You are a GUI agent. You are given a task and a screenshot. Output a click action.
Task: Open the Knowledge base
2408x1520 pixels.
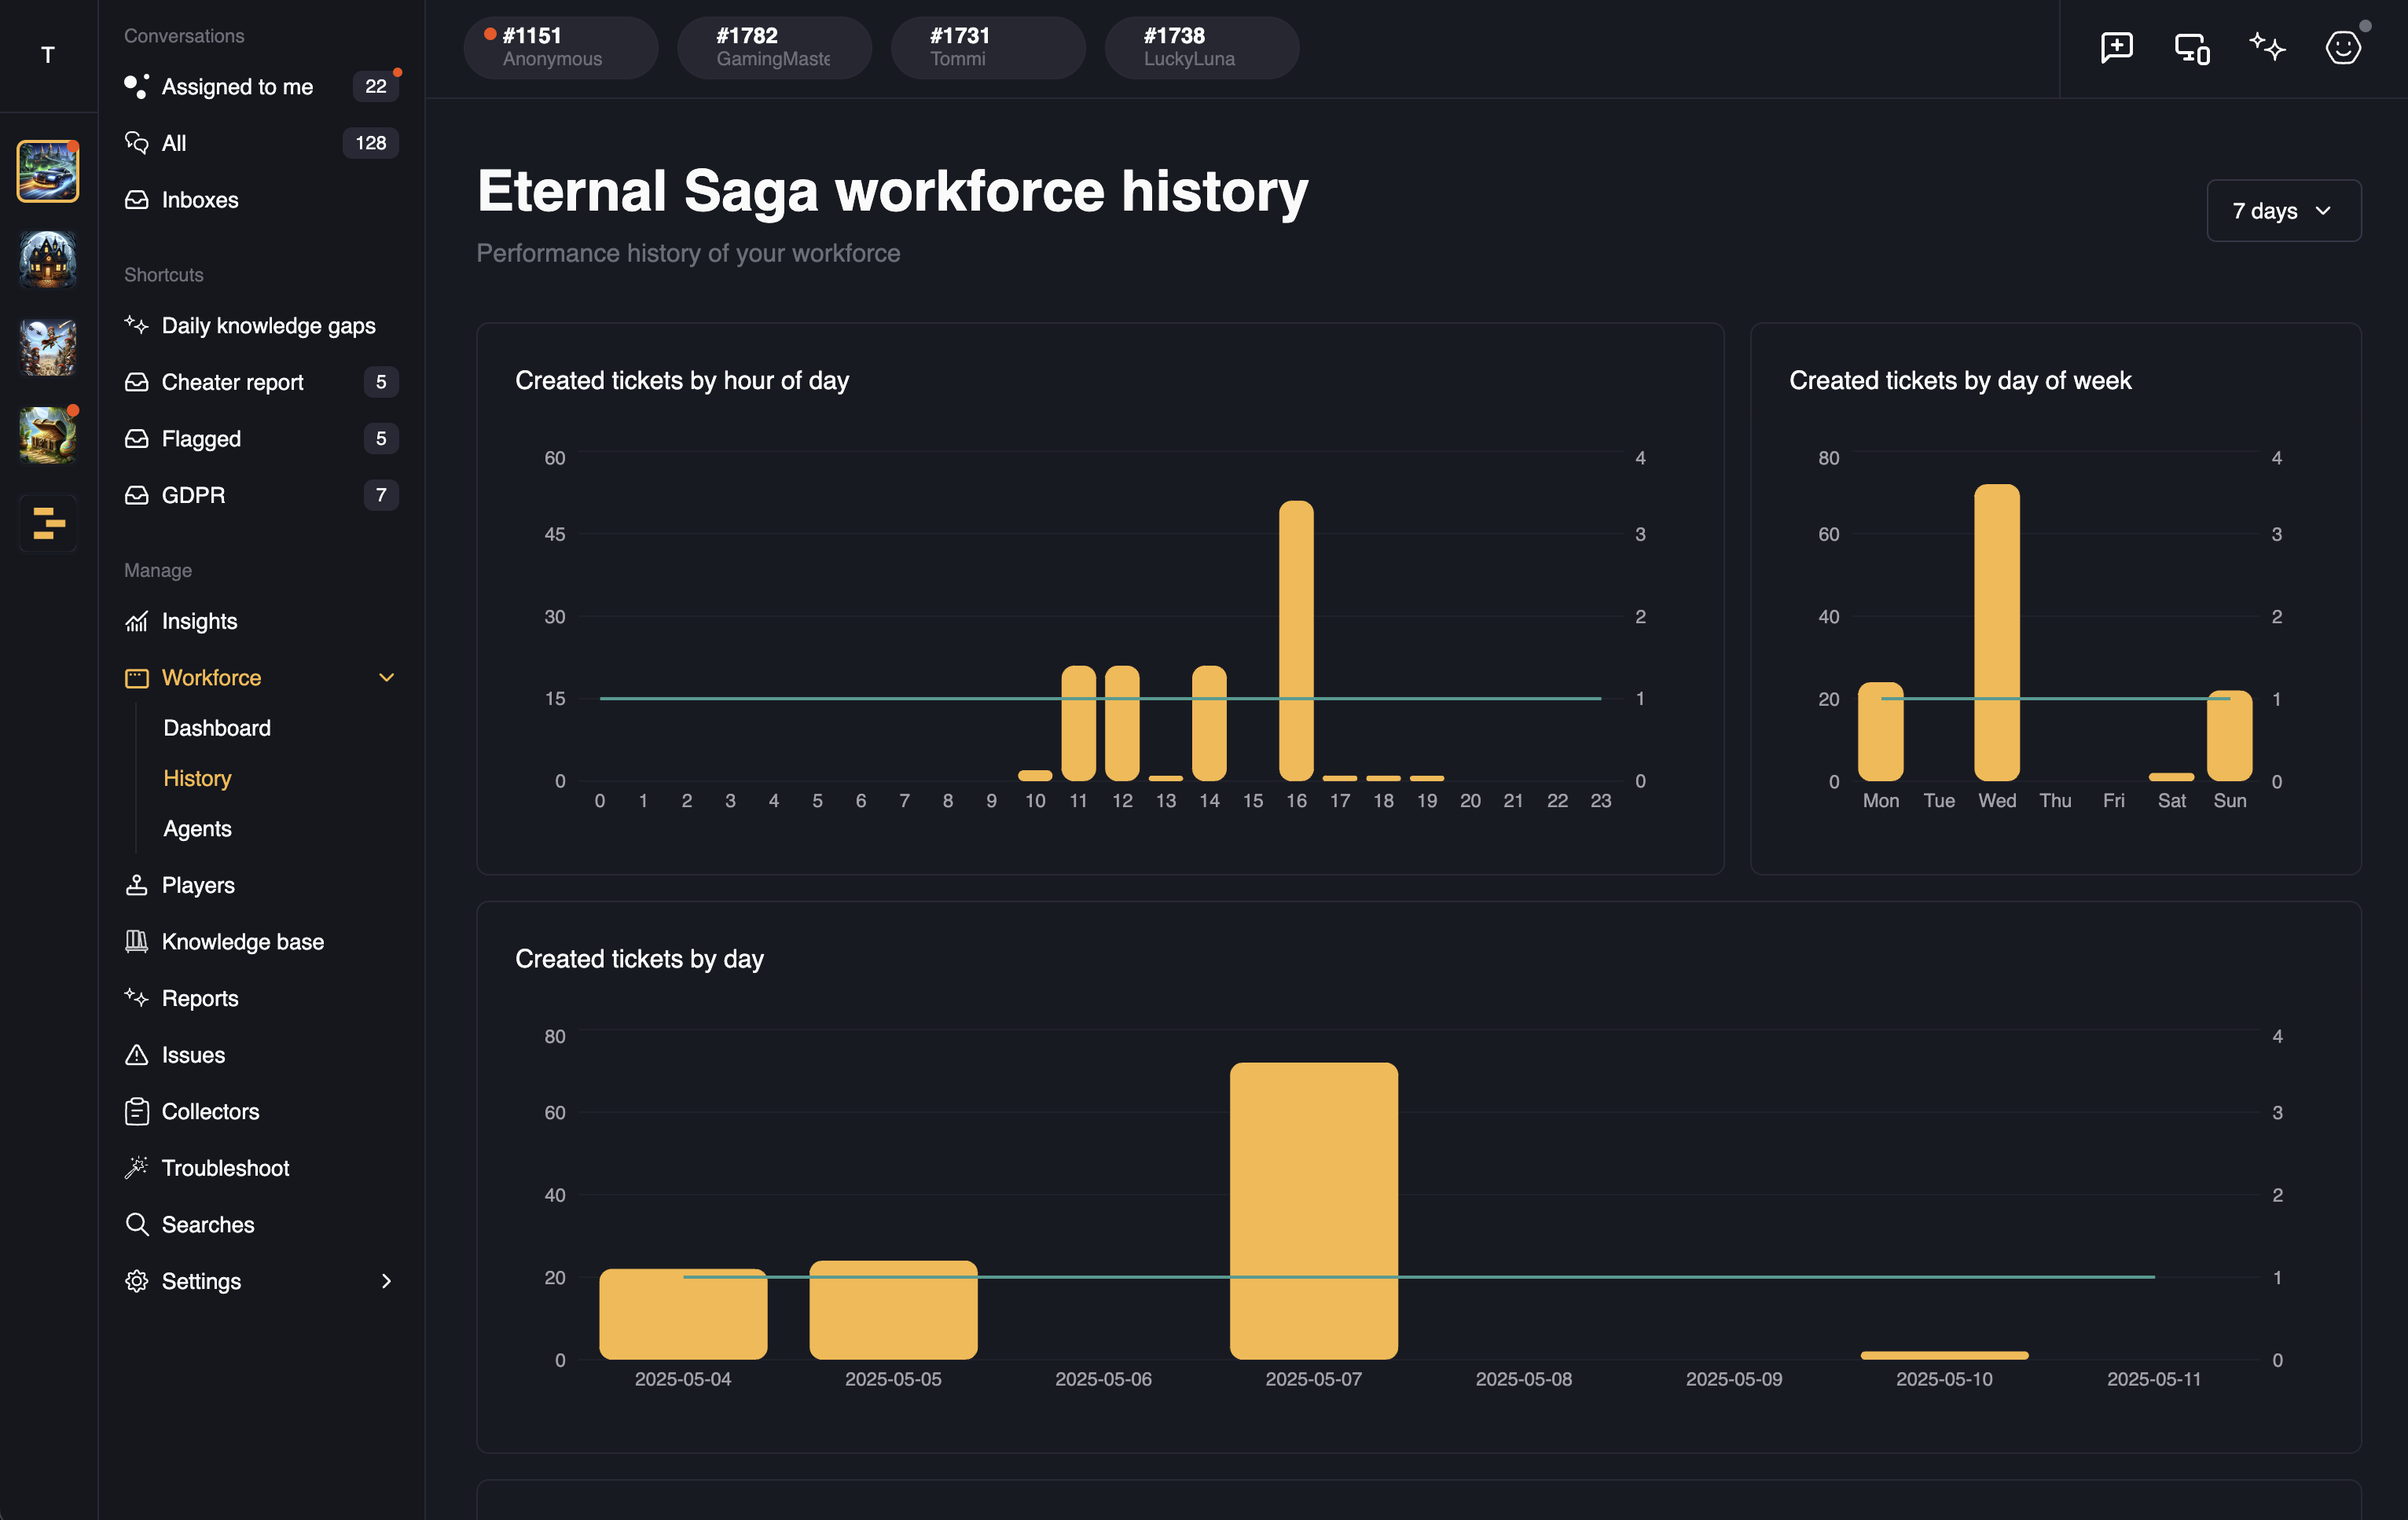242,941
